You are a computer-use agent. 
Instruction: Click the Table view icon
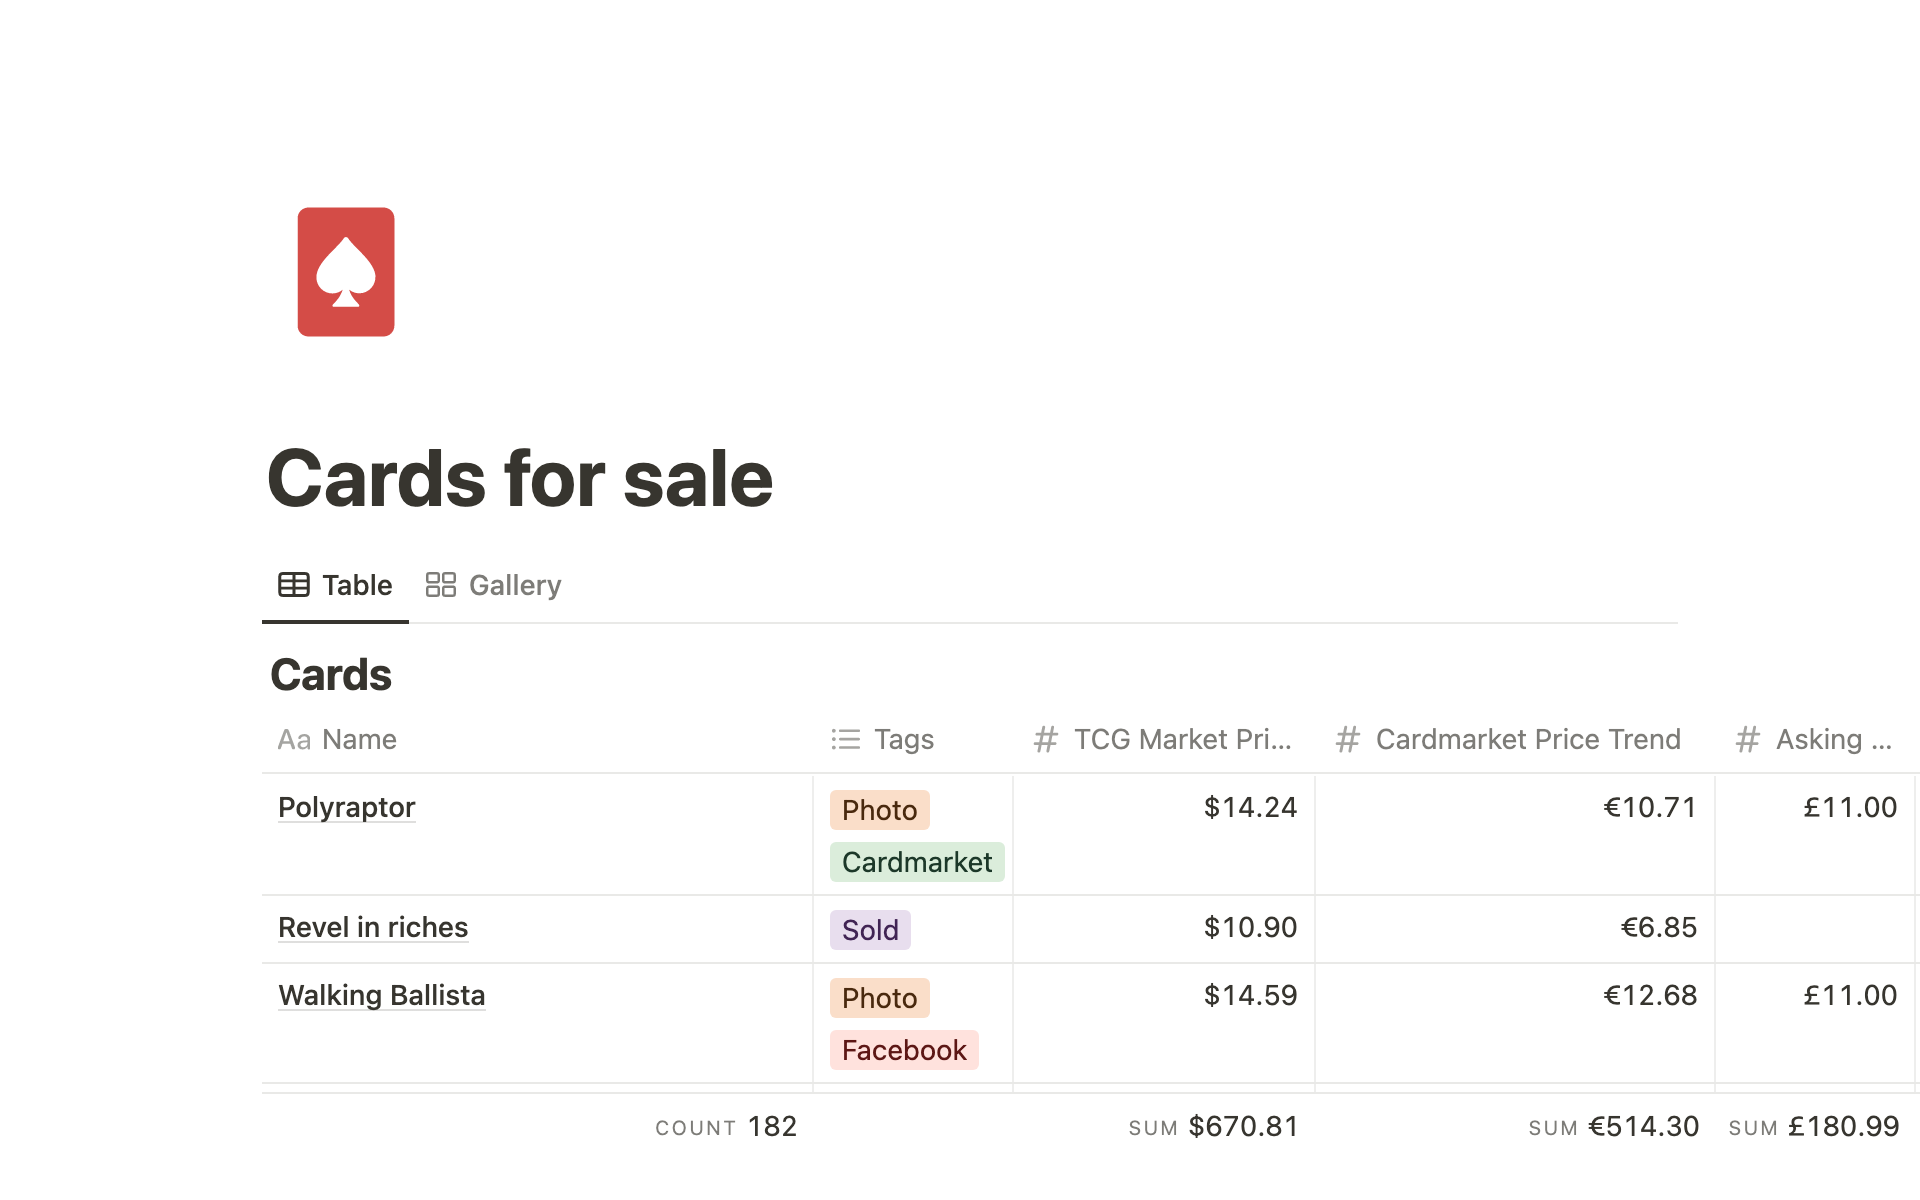(x=294, y=585)
